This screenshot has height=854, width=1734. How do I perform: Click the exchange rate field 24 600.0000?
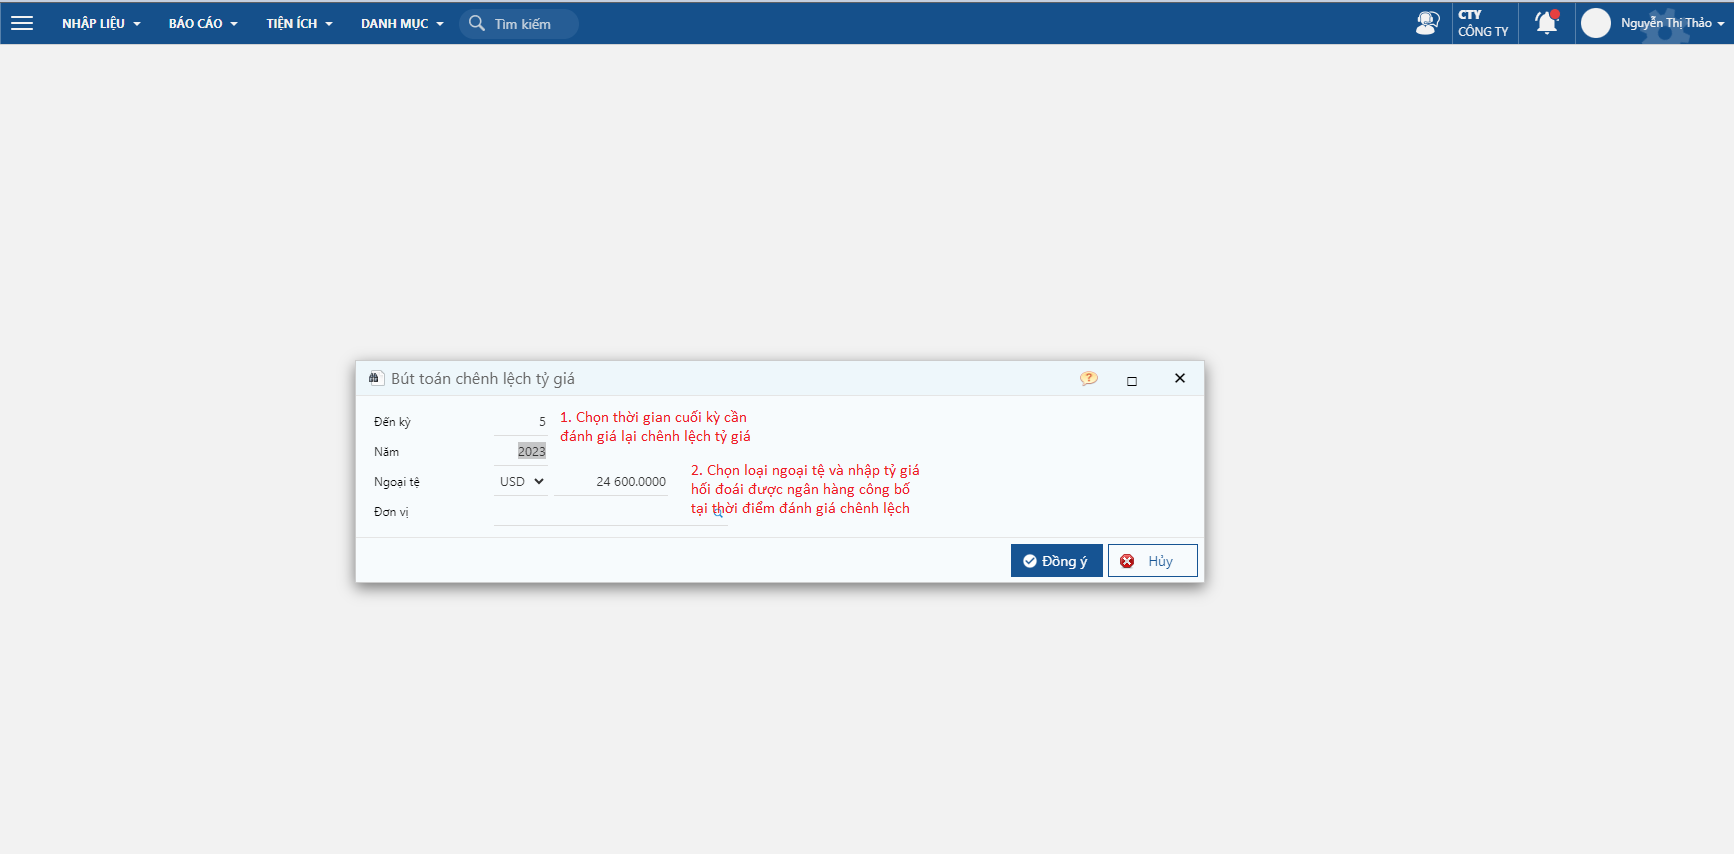coord(612,481)
